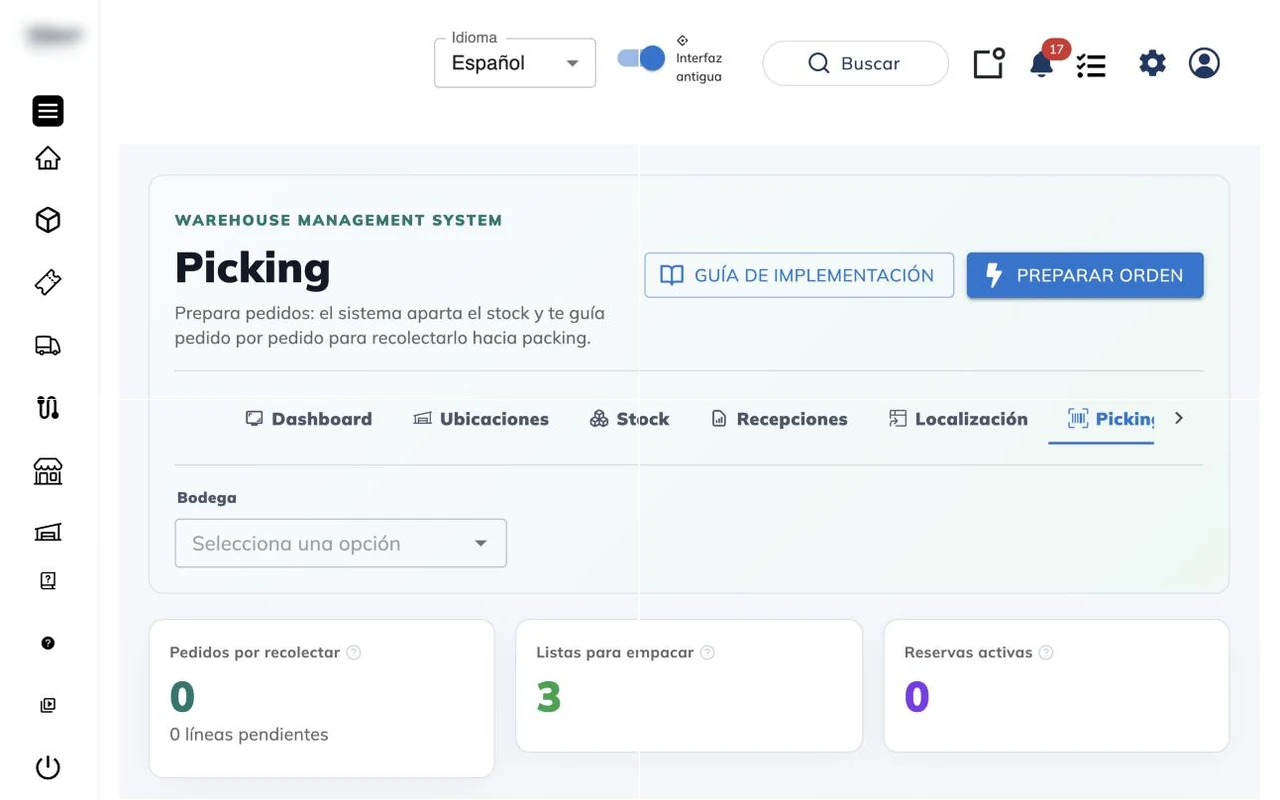
Task: Switch to the Recepciones tab
Action: (779, 419)
